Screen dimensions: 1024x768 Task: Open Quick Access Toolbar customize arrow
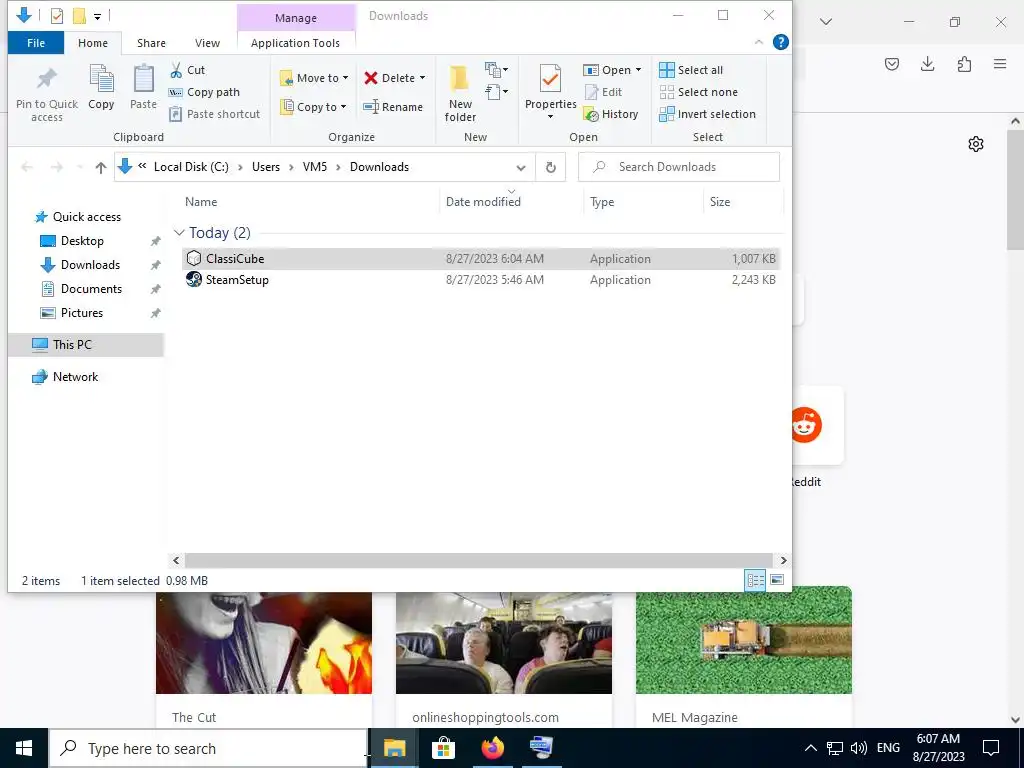(x=97, y=16)
